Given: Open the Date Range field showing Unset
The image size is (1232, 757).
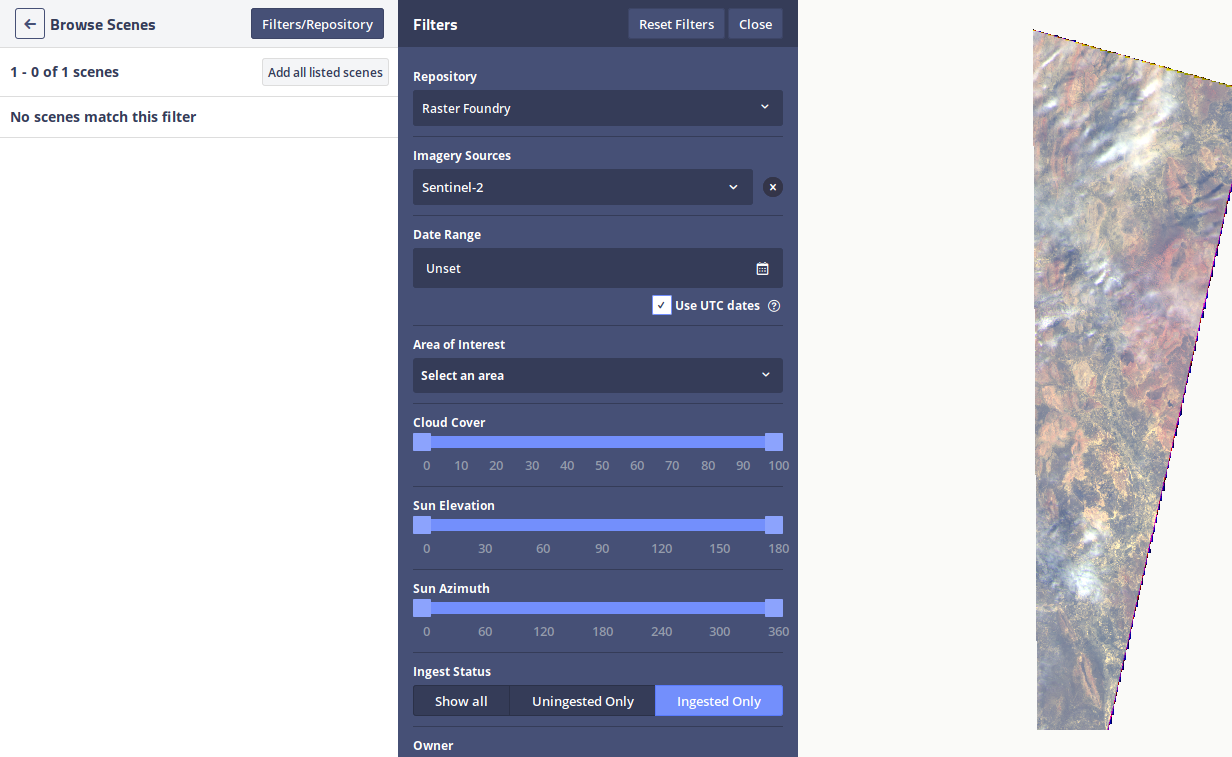Looking at the screenshot, I should [x=598, y=268].
